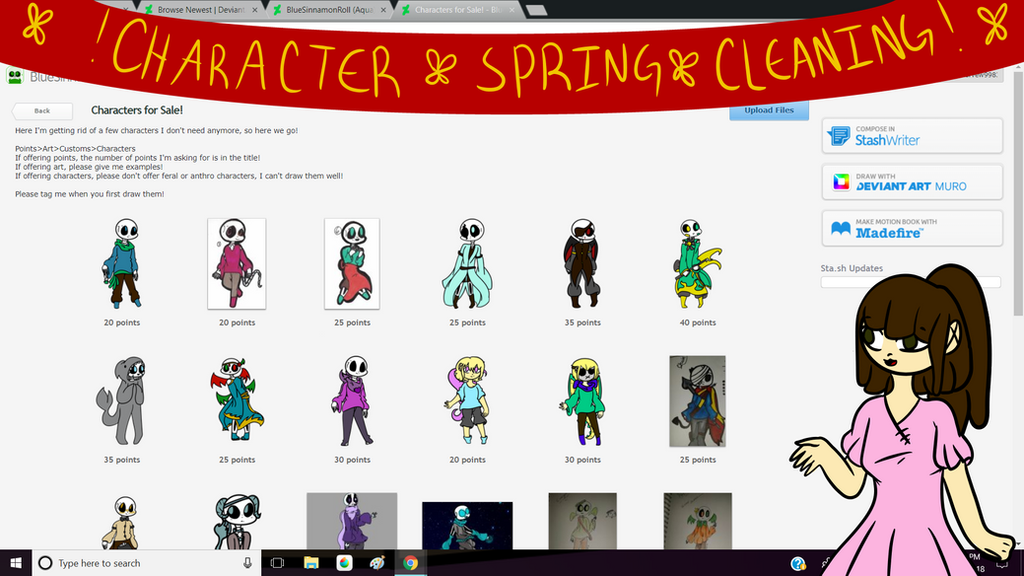Screen dimensions: 1024x576
Task: Close the BlueSinnamonRoll tab
Action: pyautogui.click(x=383, y=10)
